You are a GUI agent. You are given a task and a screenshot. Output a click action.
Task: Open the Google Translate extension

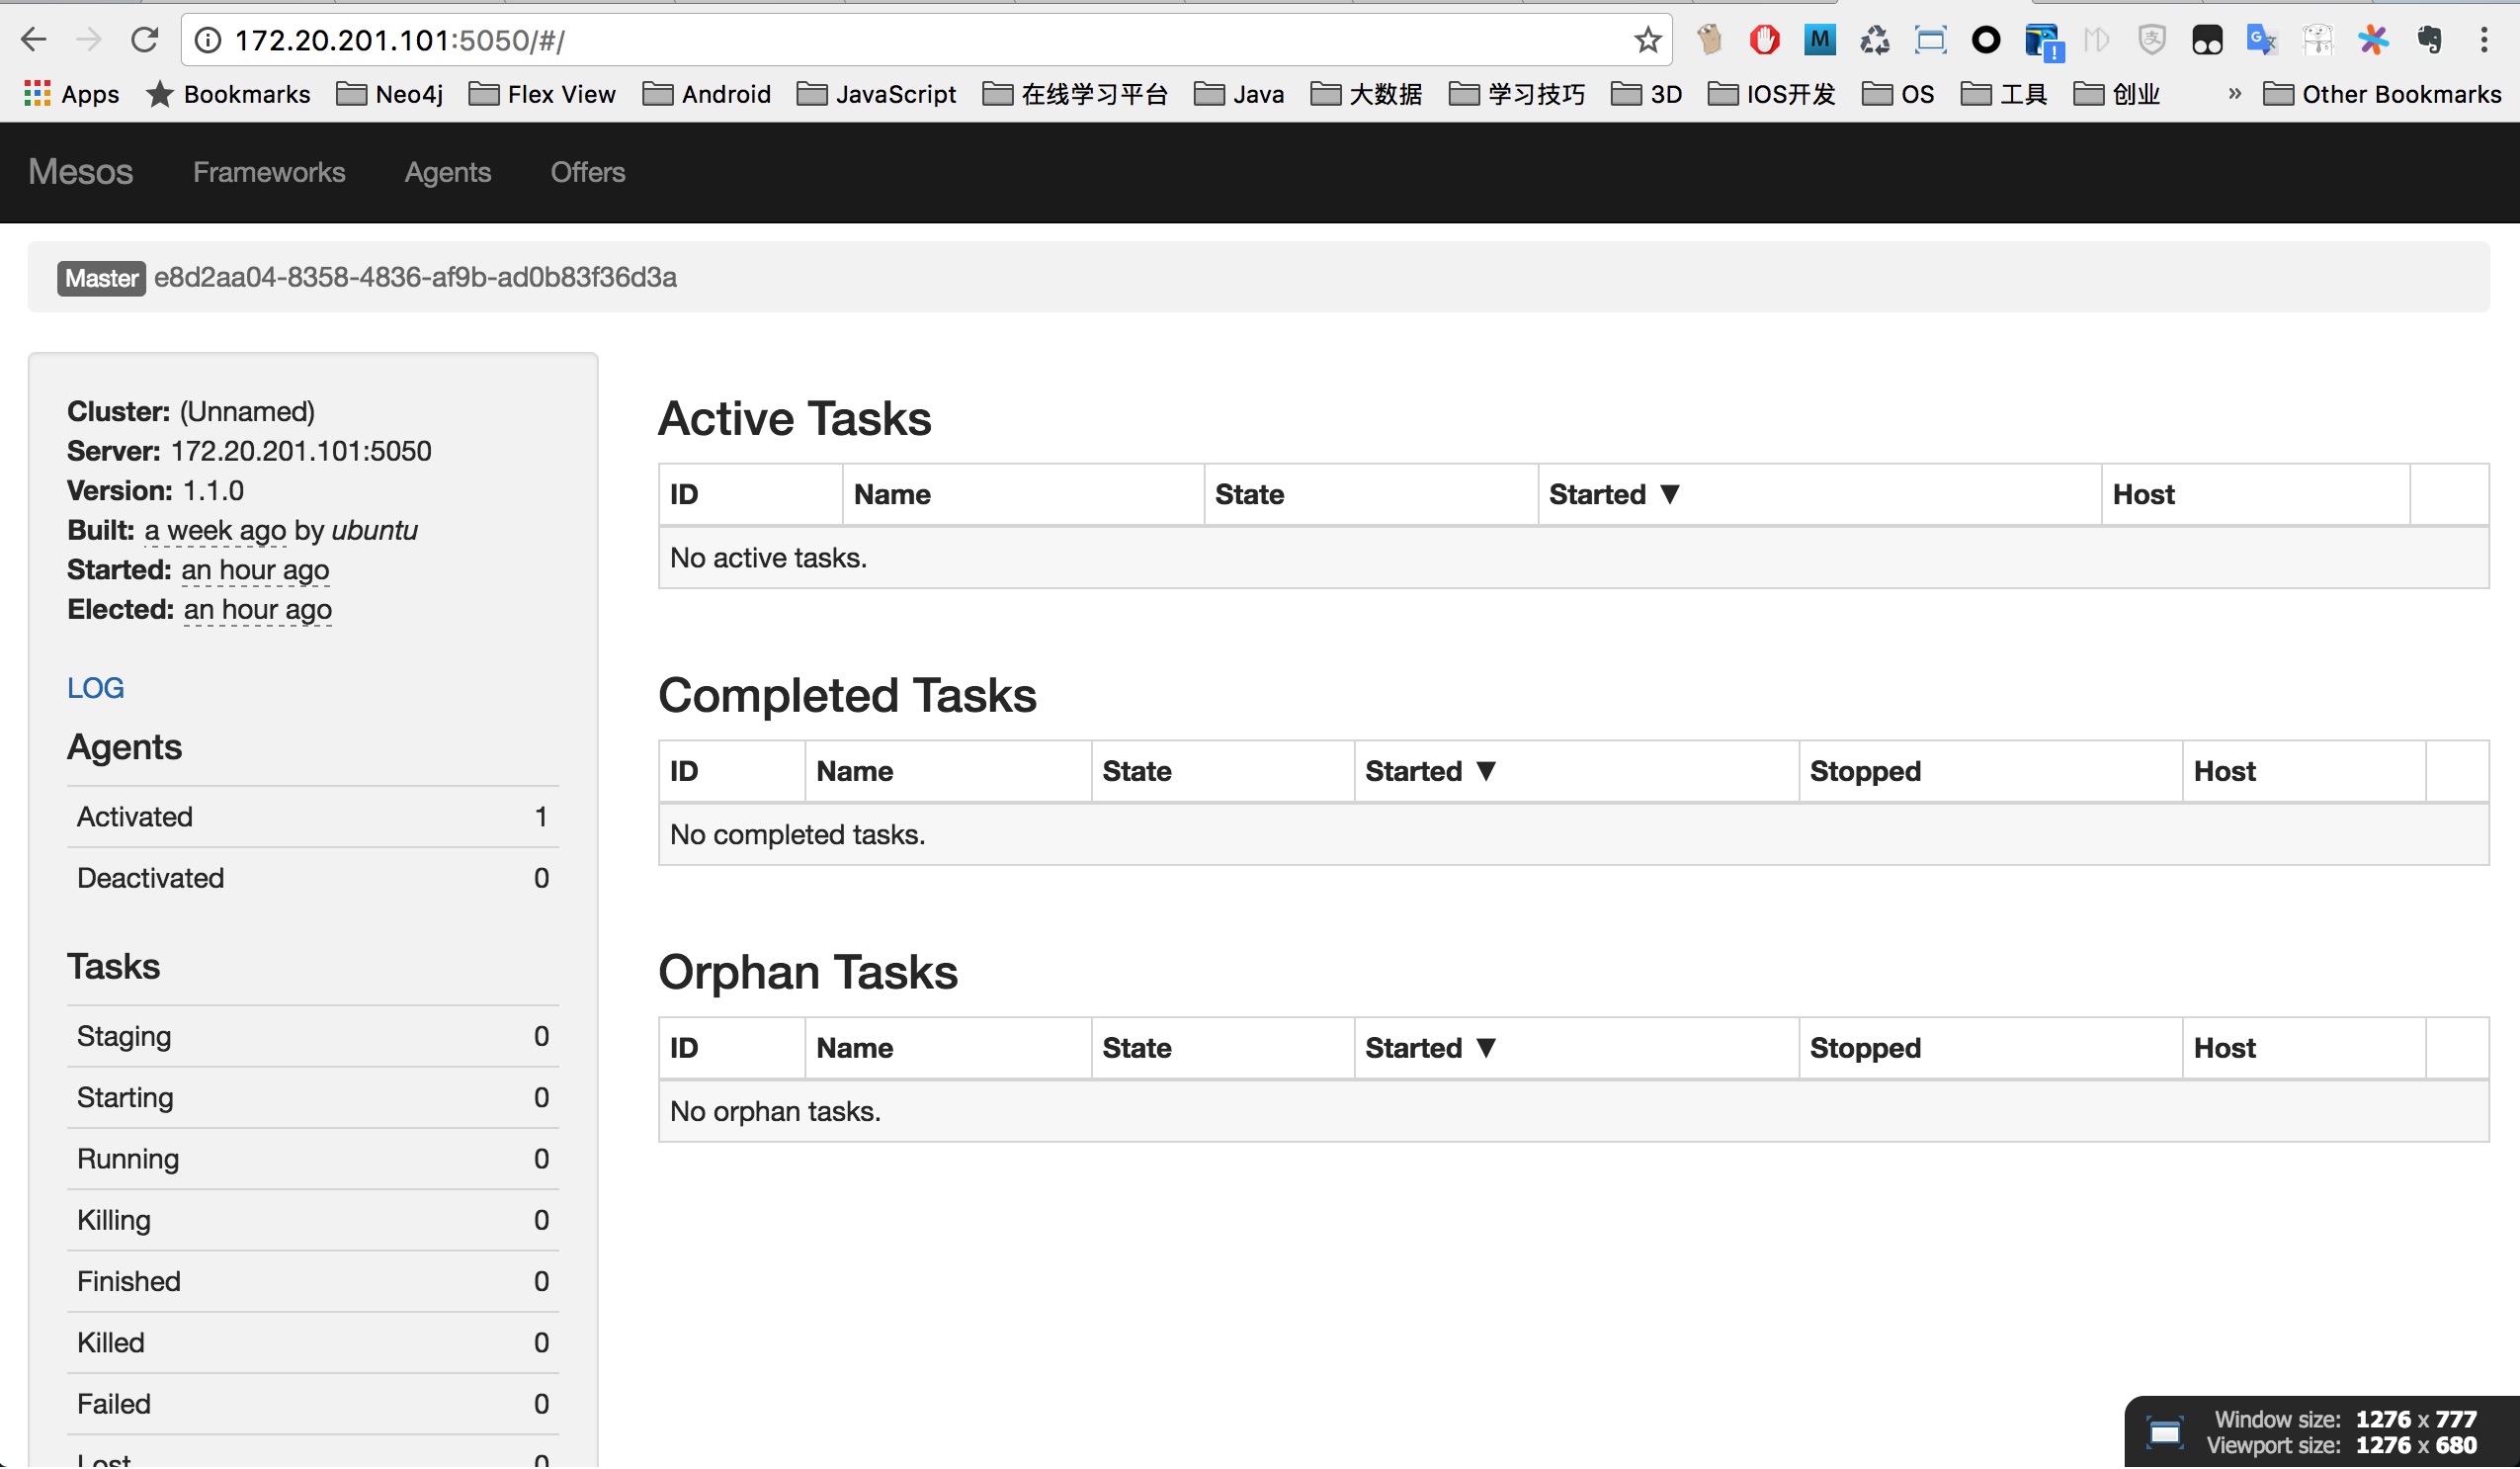coord(2262,40)
